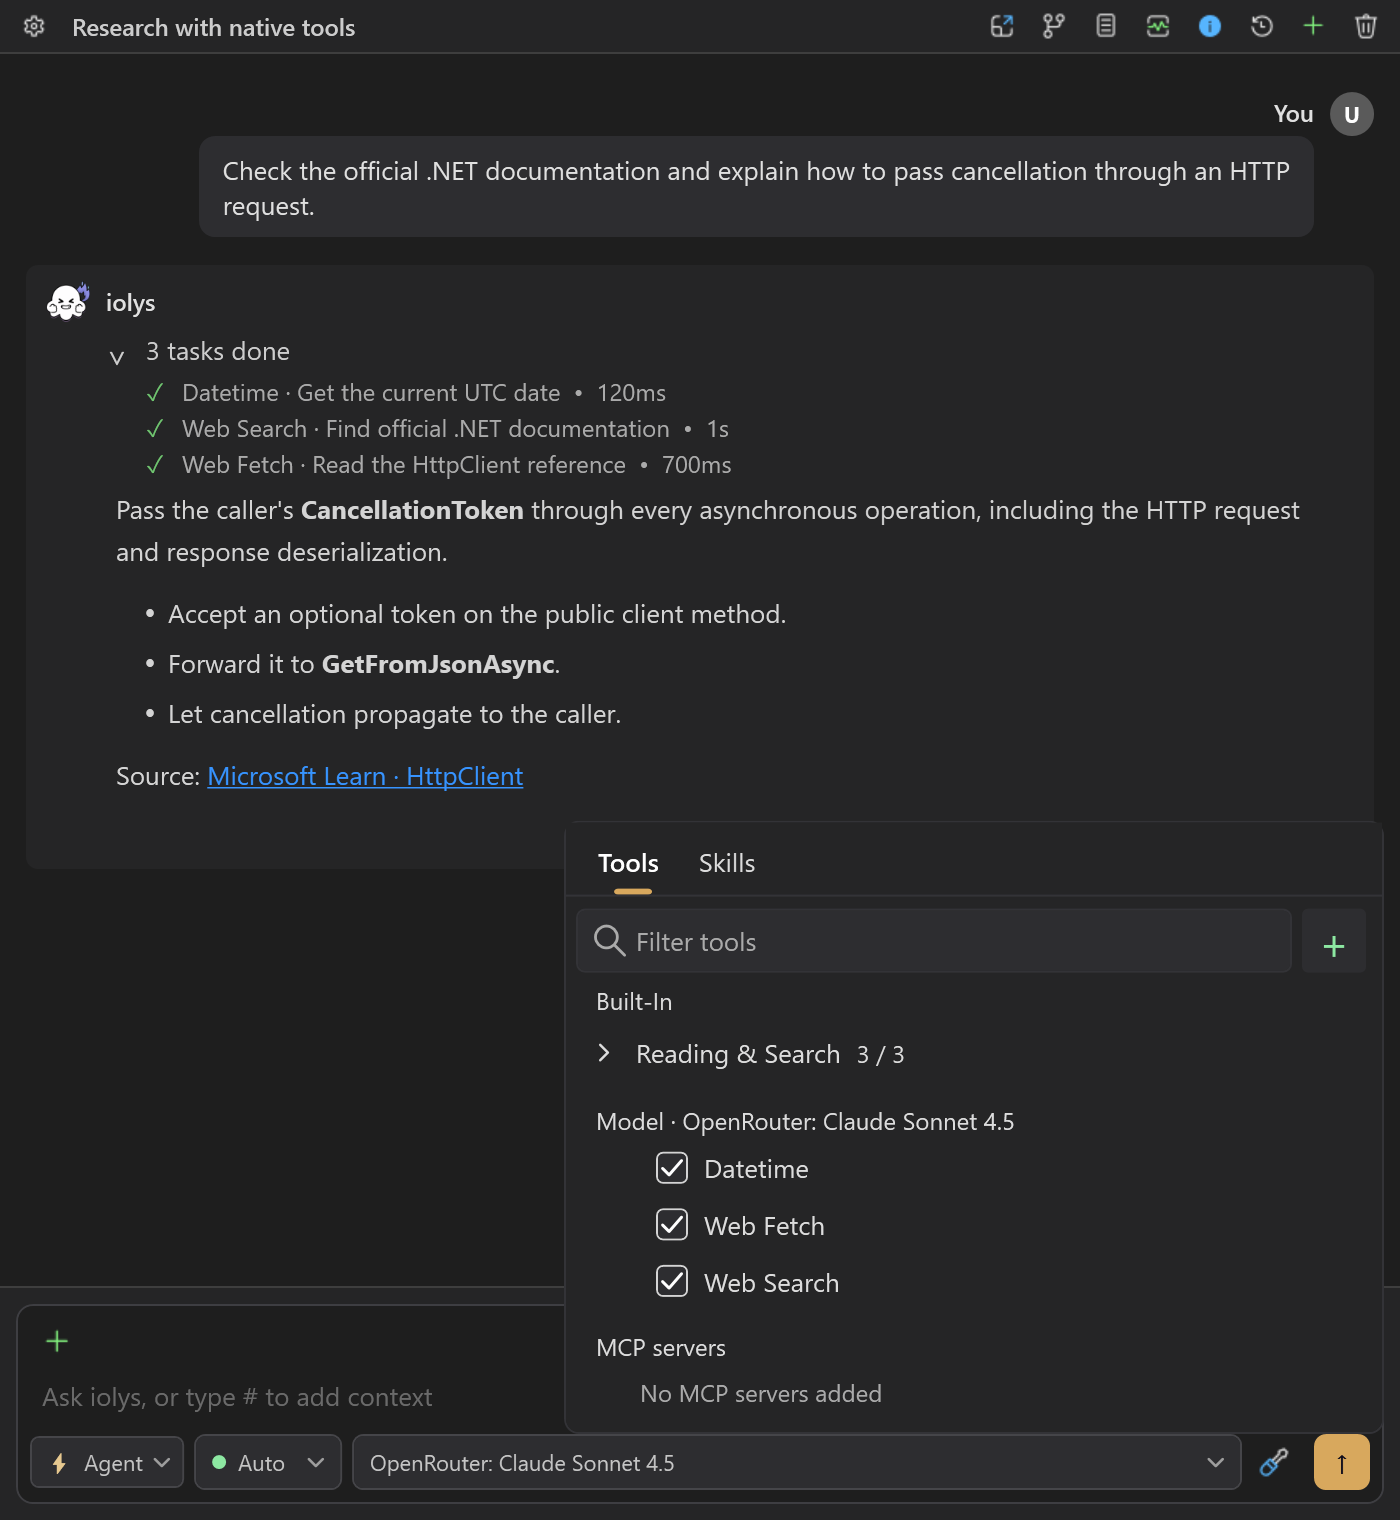Open the Auto dropdown
This screenshot has width=1400, height=1520.
click(x=268, y=1462)
